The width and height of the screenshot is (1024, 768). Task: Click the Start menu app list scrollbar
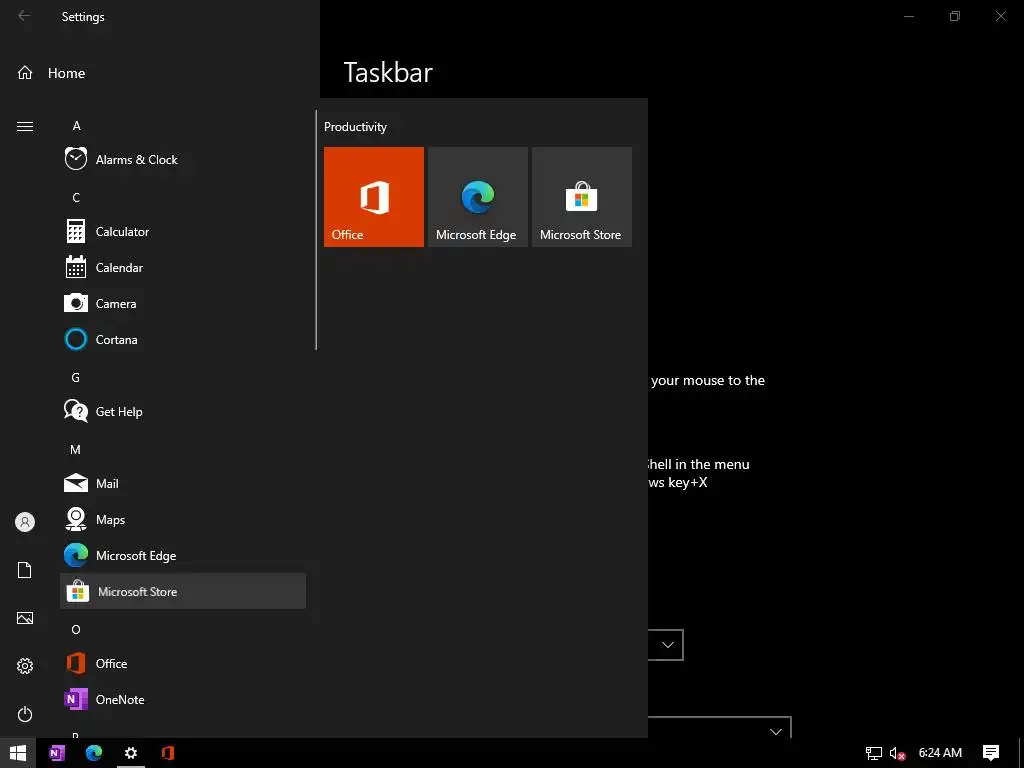pos(316,231)
